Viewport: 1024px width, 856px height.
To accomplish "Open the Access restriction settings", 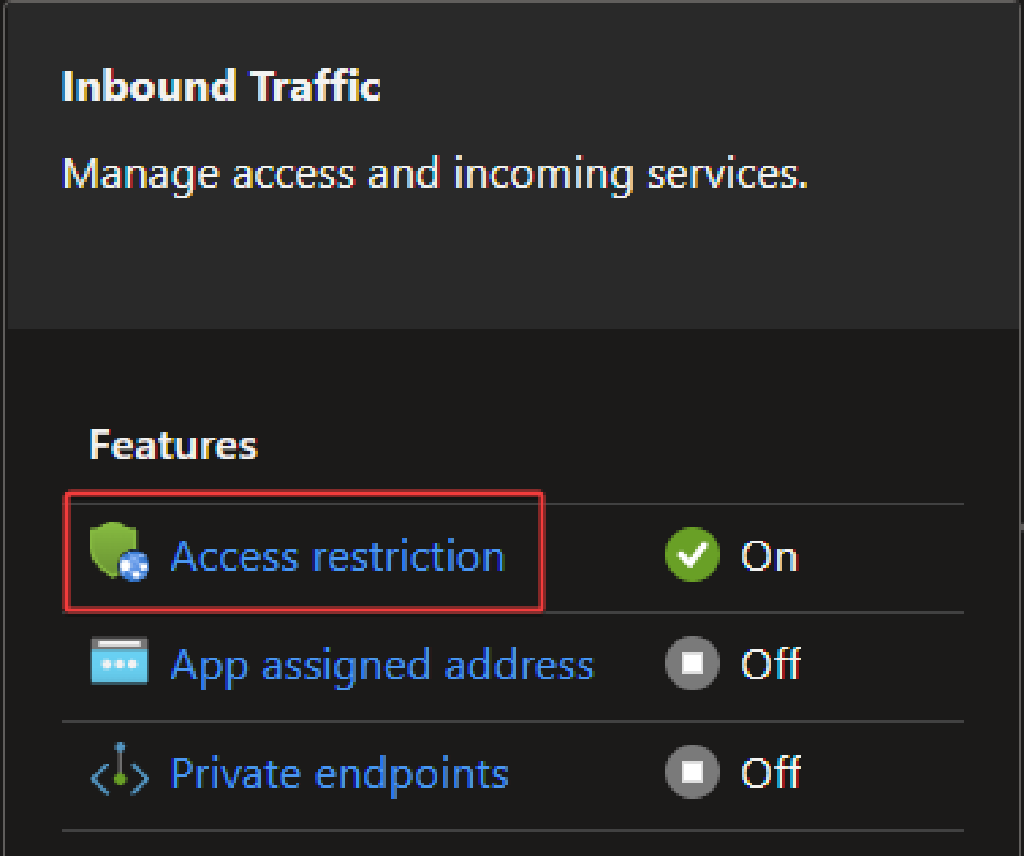I will click(x=337, y=556).
